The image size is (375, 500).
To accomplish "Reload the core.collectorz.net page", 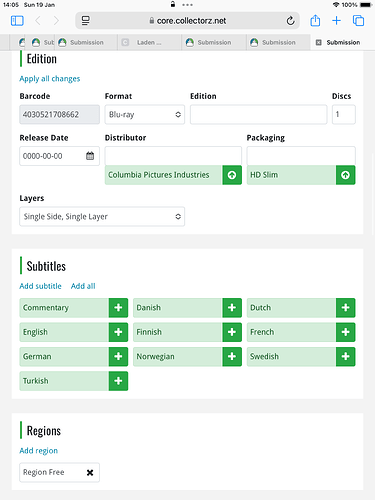I will [x=290, y=21].
